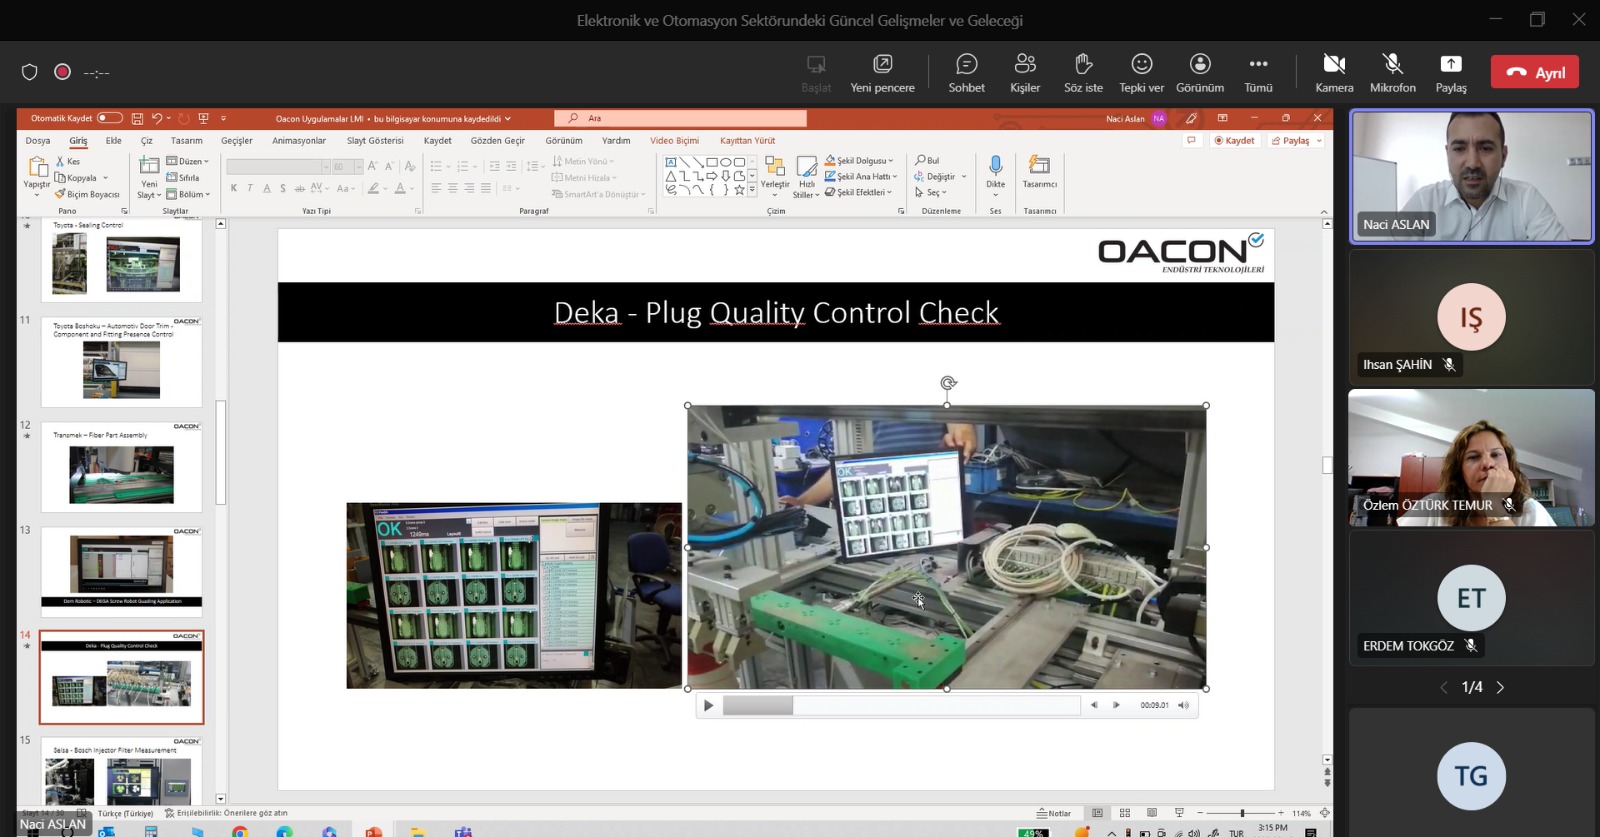This screenshot has width=1600, height=837.
Task: Click the Yapıştır paste button
Action: click(37, 176)
